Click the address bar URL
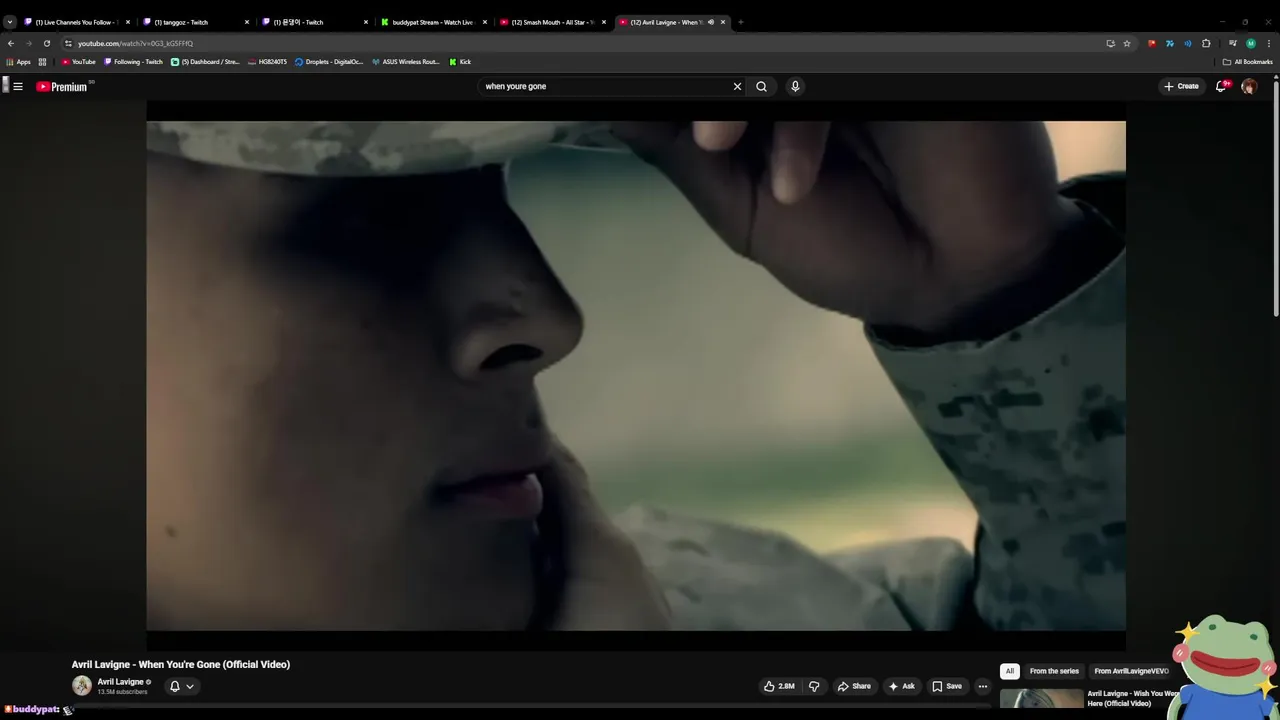Image resolution: width=1280 pixels, height=720 pixels. [x=135, y=43]
